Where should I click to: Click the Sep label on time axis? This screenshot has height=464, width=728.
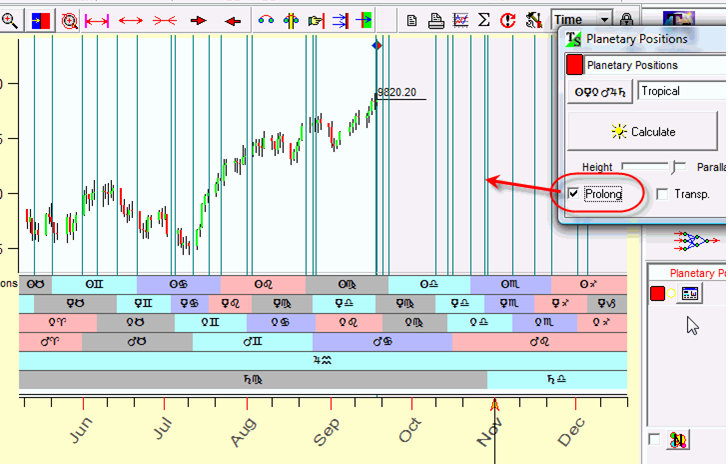pyautogui.click(x=327, y=431)
